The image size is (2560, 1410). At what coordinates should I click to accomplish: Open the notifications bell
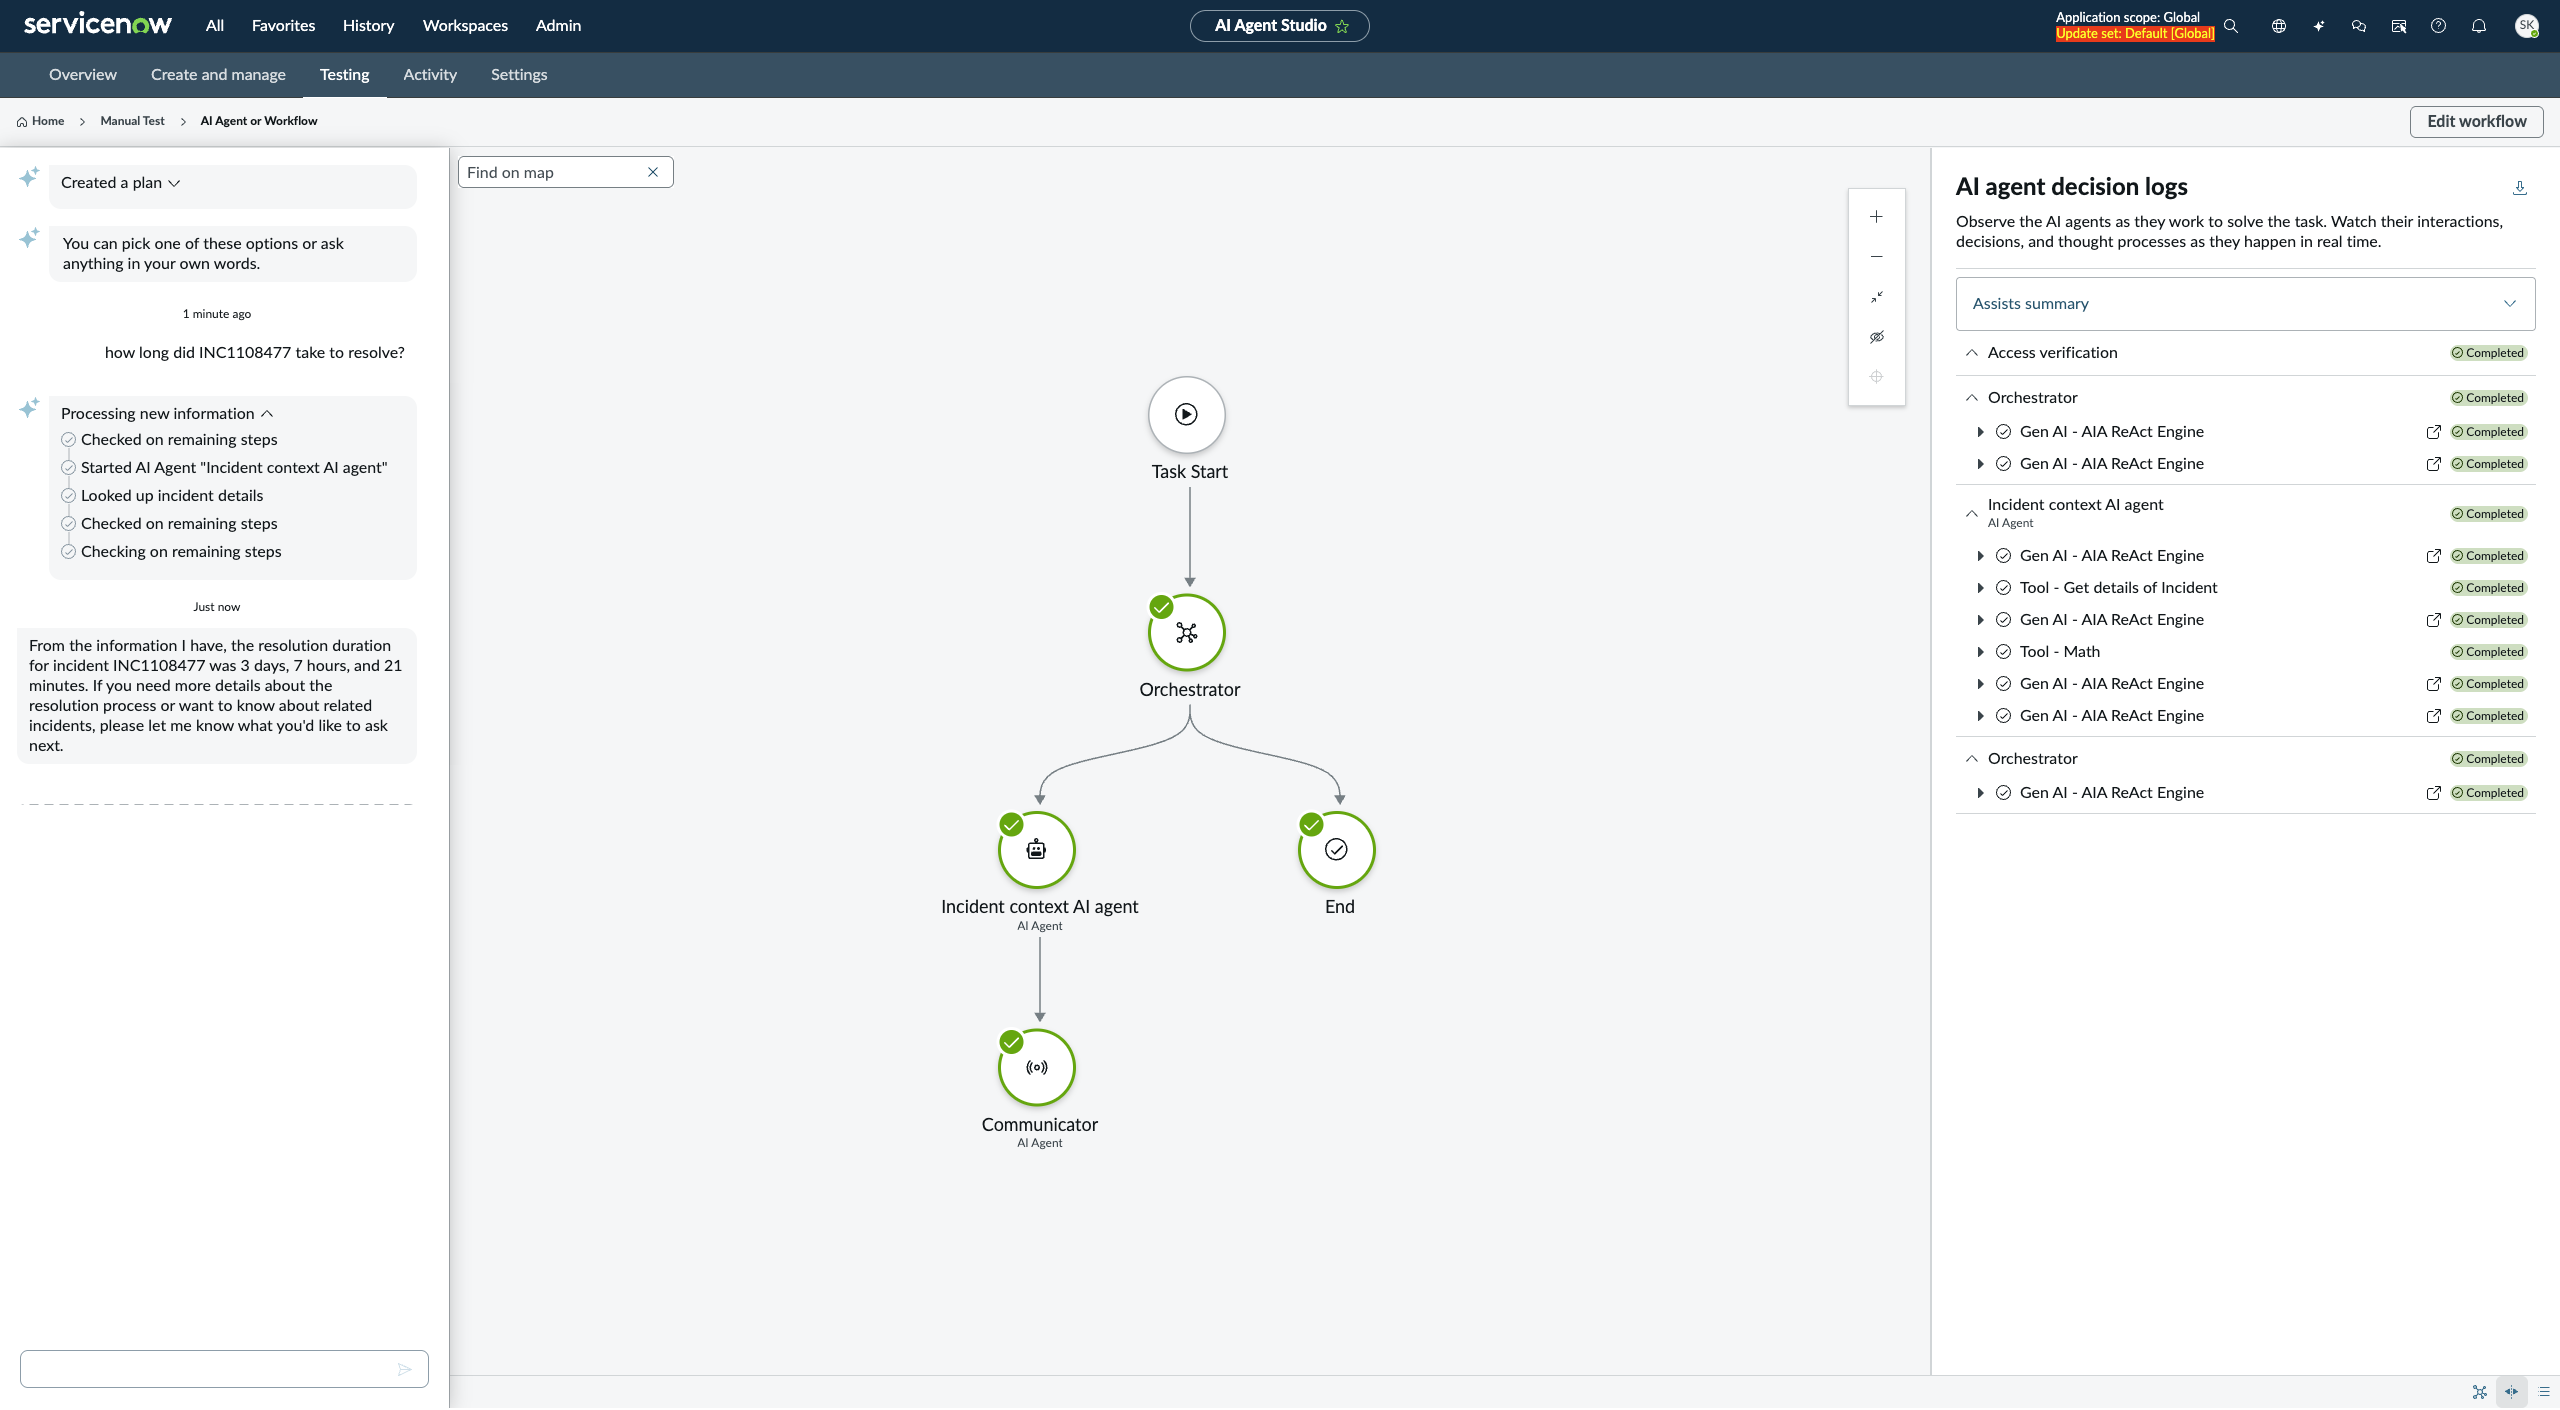tap(2479, 26)
